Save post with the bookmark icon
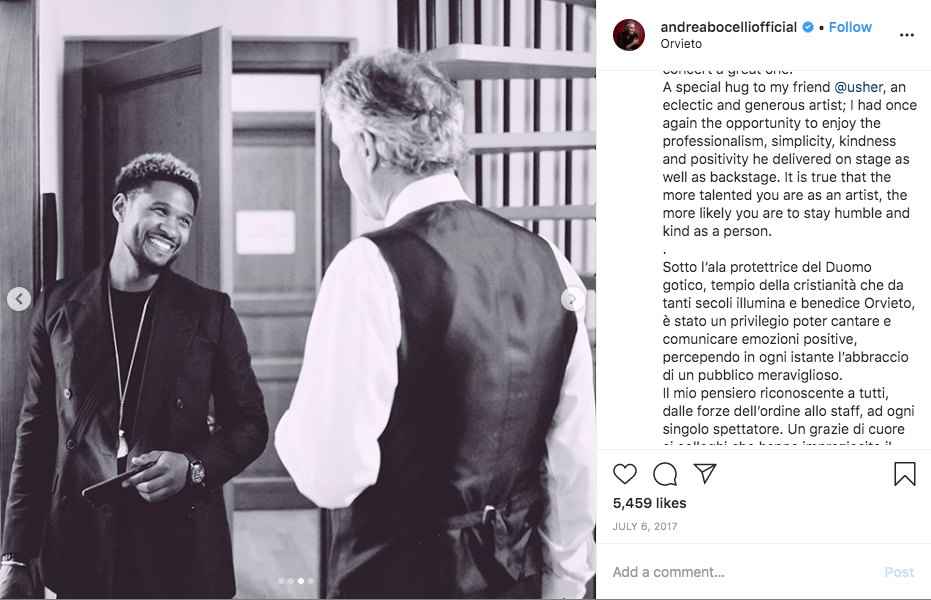 coord(904,474)
